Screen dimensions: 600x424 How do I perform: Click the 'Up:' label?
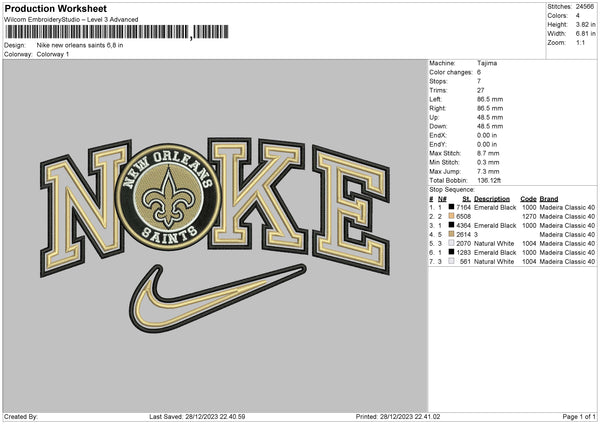[x=434, y=117]
